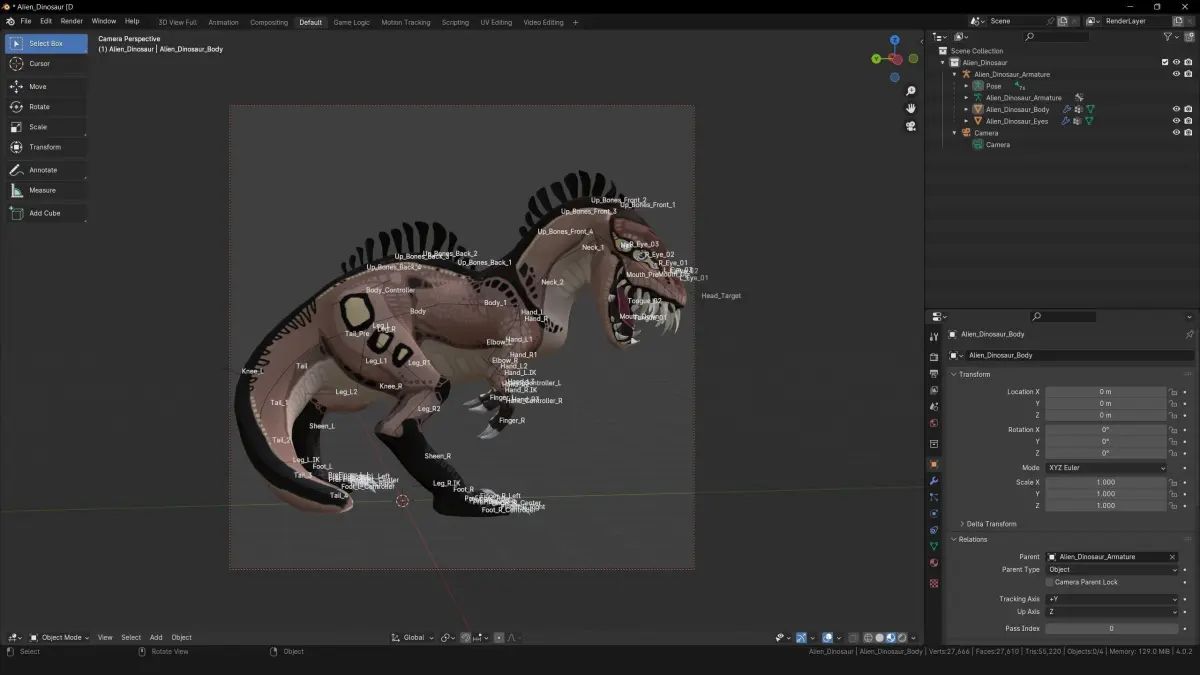Image resolution: width=1200 pixels, height=675 pixels.
Task: Open the Modifiers properties wrench tab
Action: click(x=934, y=481)
